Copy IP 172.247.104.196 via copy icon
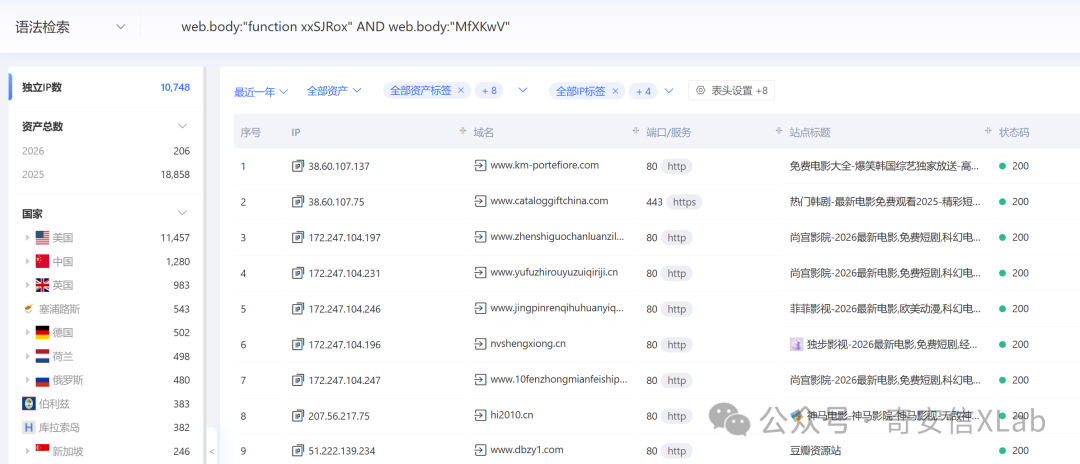This screenshot has height=464, width=1080. [x=298, y=344]
